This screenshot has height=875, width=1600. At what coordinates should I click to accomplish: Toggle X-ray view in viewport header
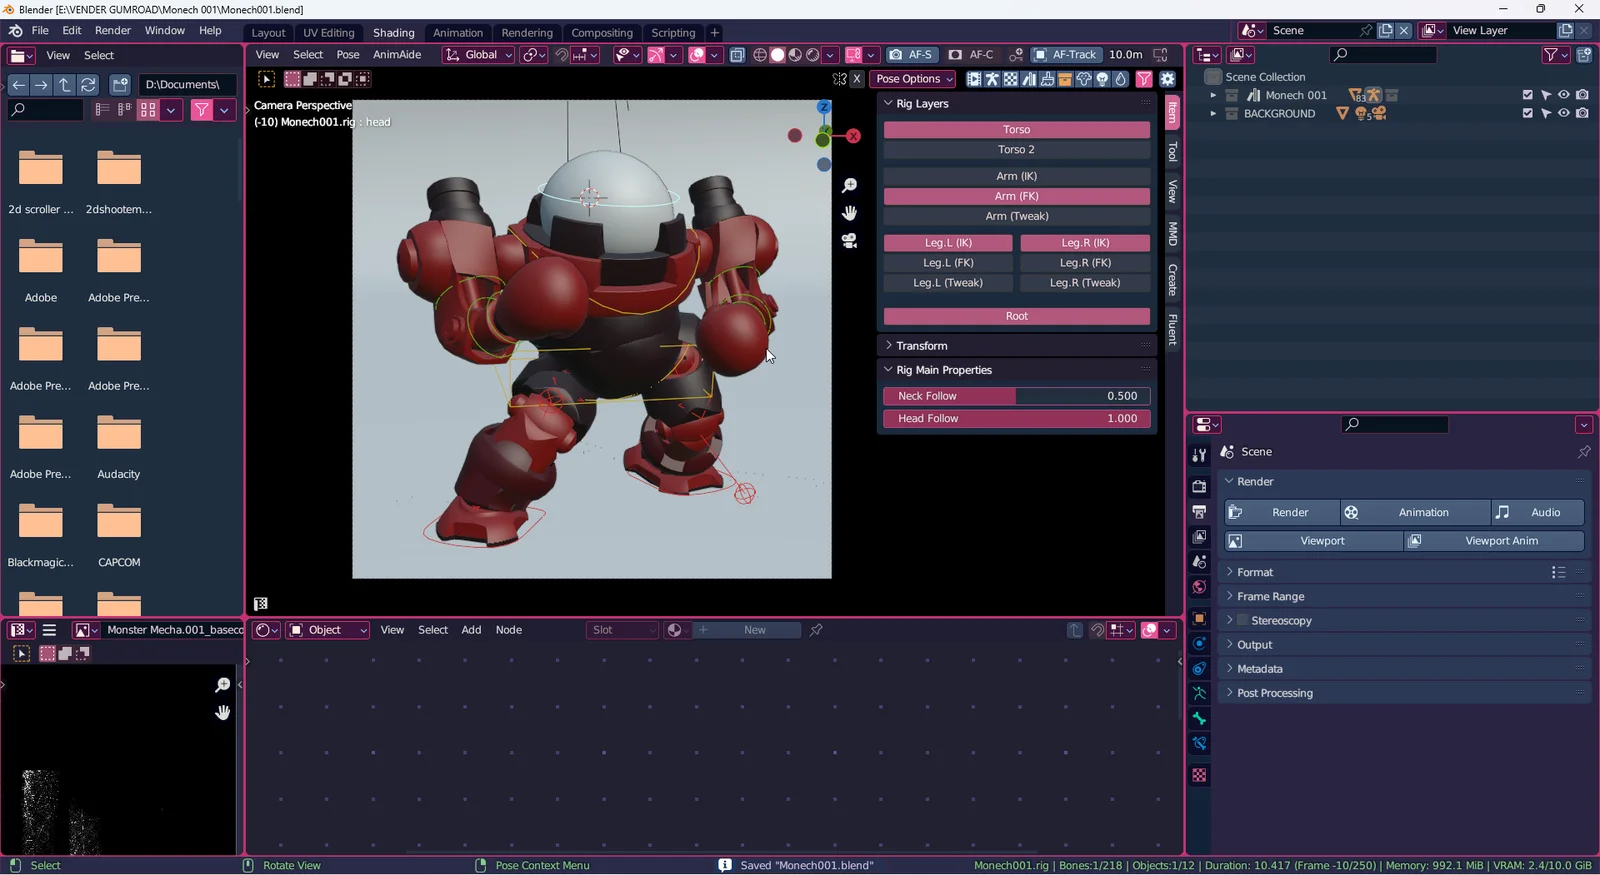pos(737,55)
